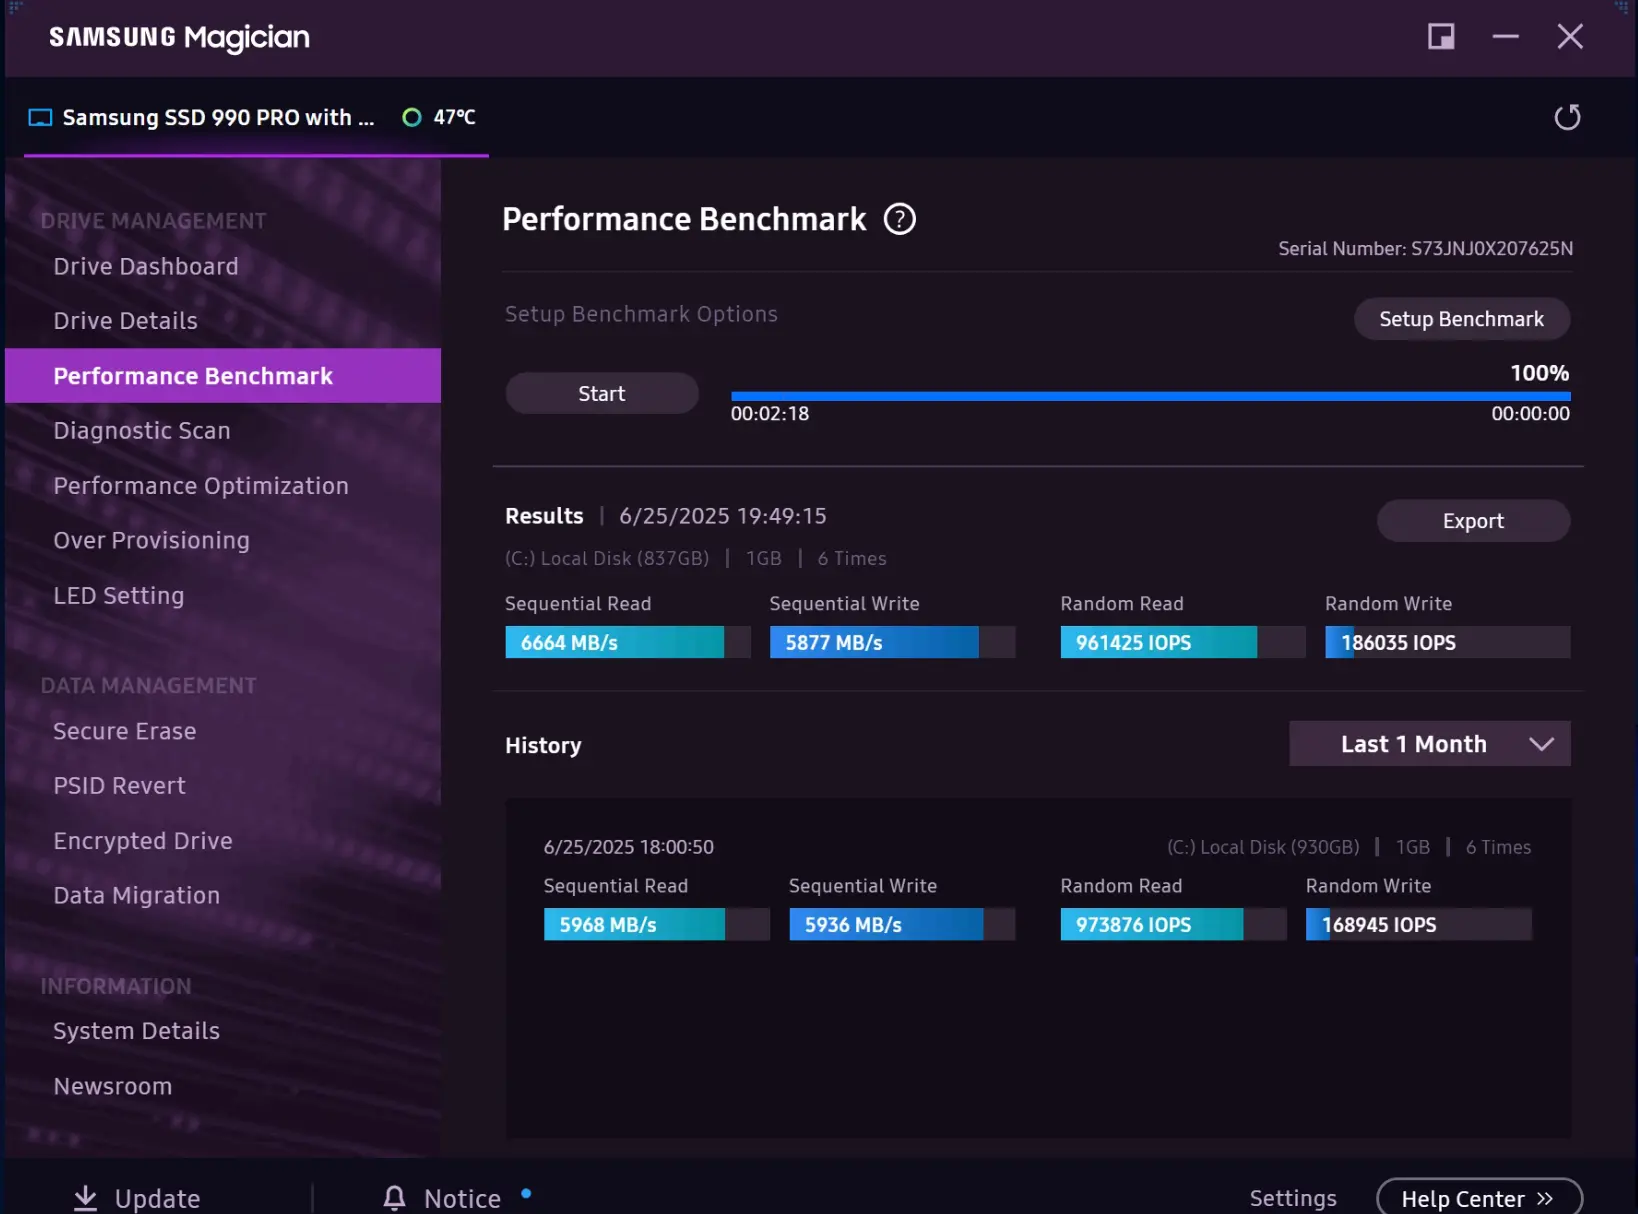Screen dimensions: 1638x1214
Task: Click the green temperature status ring icon
Action: pos(411,118)
